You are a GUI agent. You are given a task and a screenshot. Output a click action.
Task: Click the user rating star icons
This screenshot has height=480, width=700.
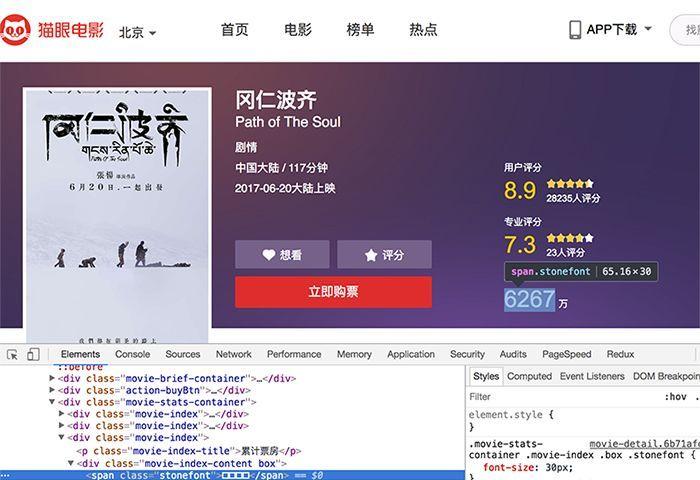[570, 184]
